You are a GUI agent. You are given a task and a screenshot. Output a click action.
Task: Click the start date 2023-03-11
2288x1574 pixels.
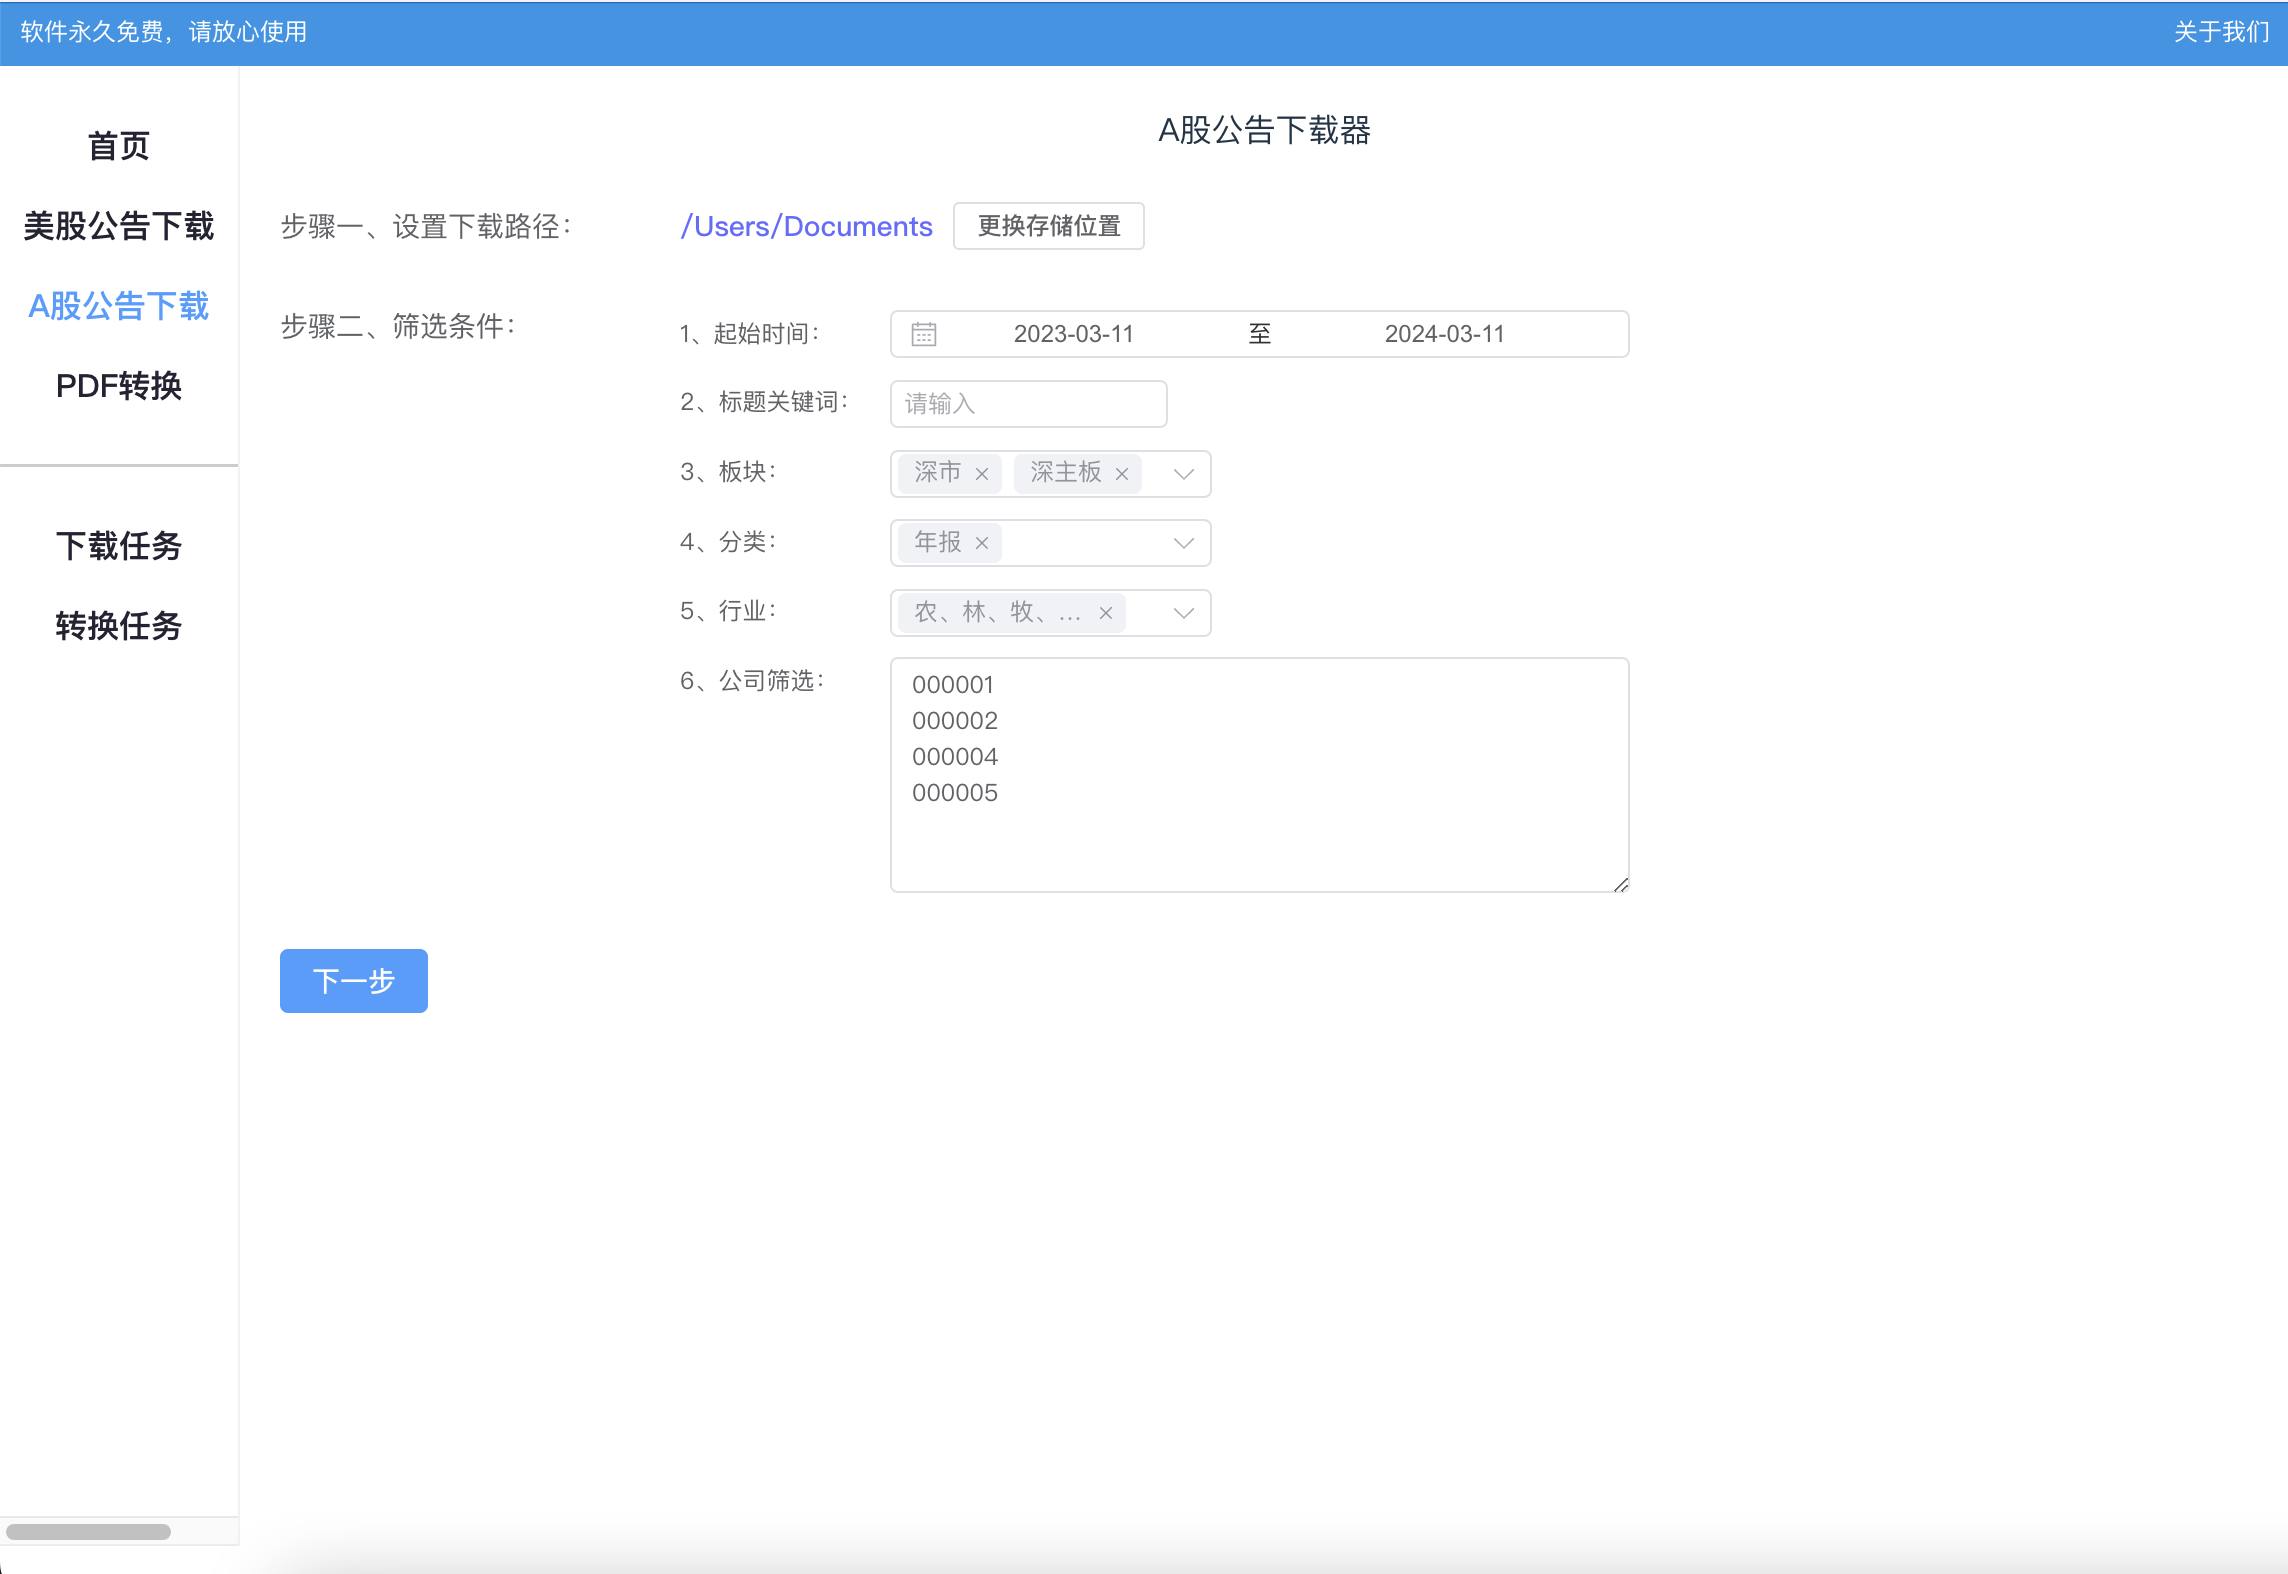tap(1073, 334)
